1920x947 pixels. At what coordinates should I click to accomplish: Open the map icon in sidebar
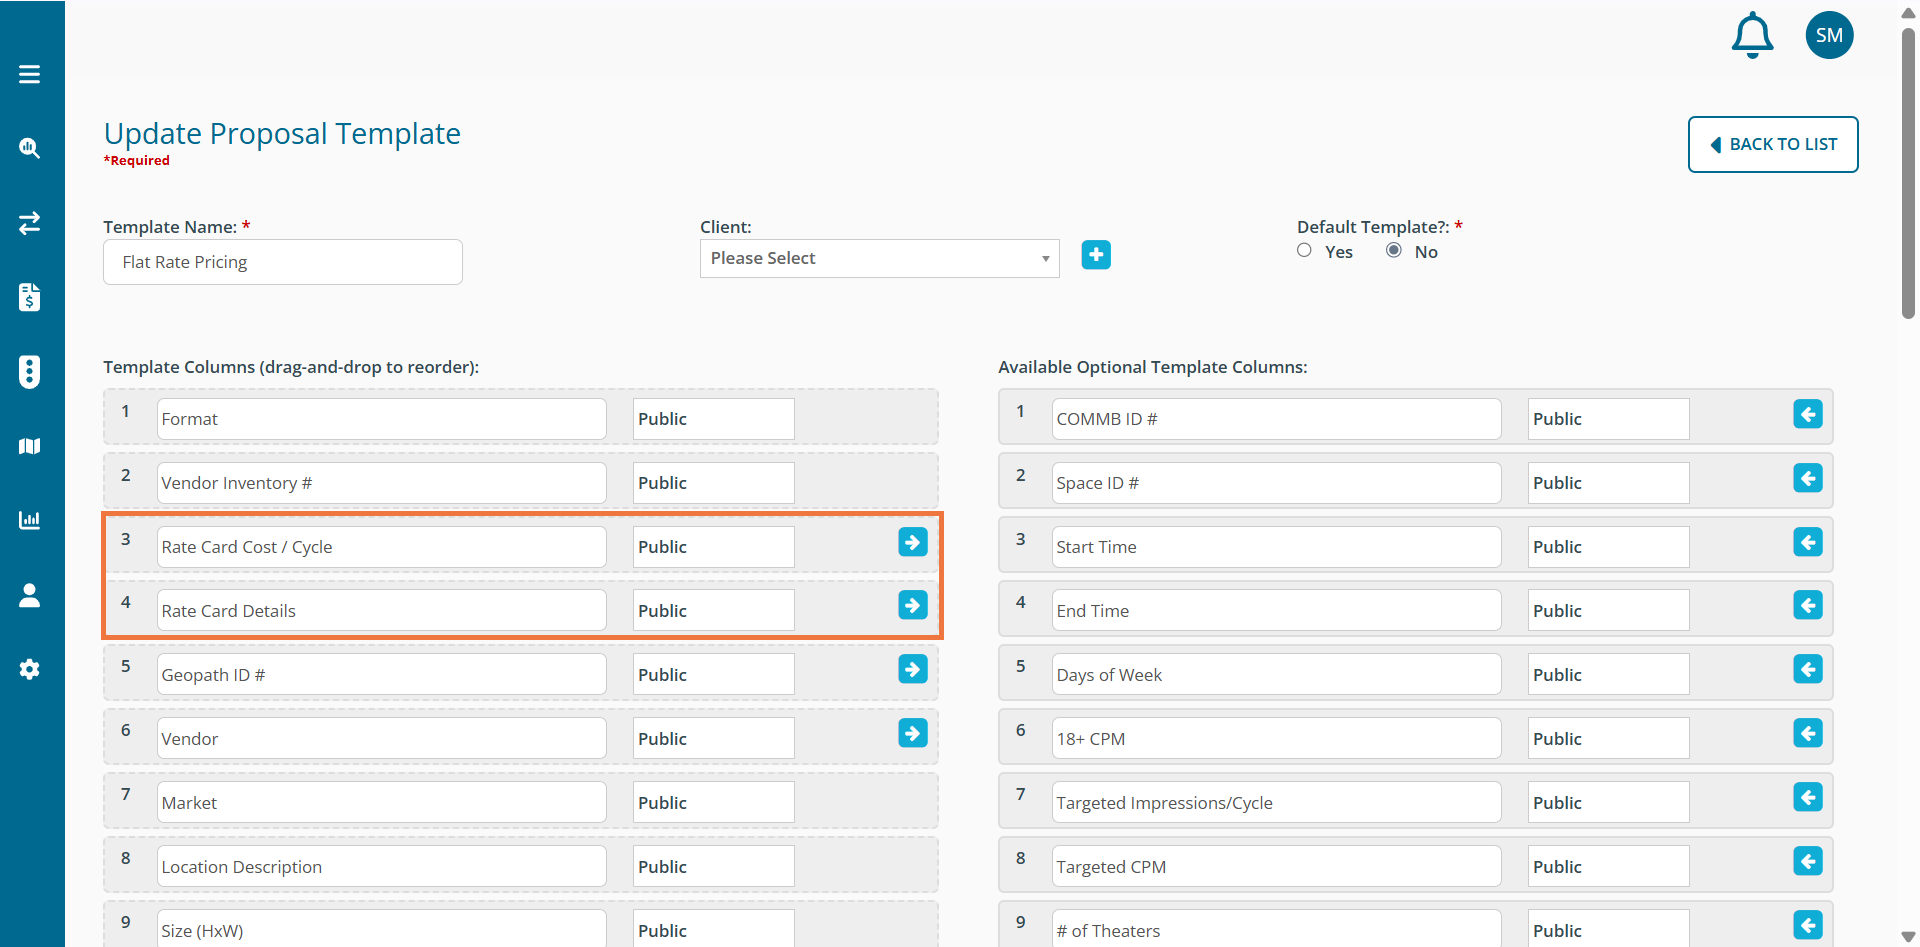(x=29, y=446)
